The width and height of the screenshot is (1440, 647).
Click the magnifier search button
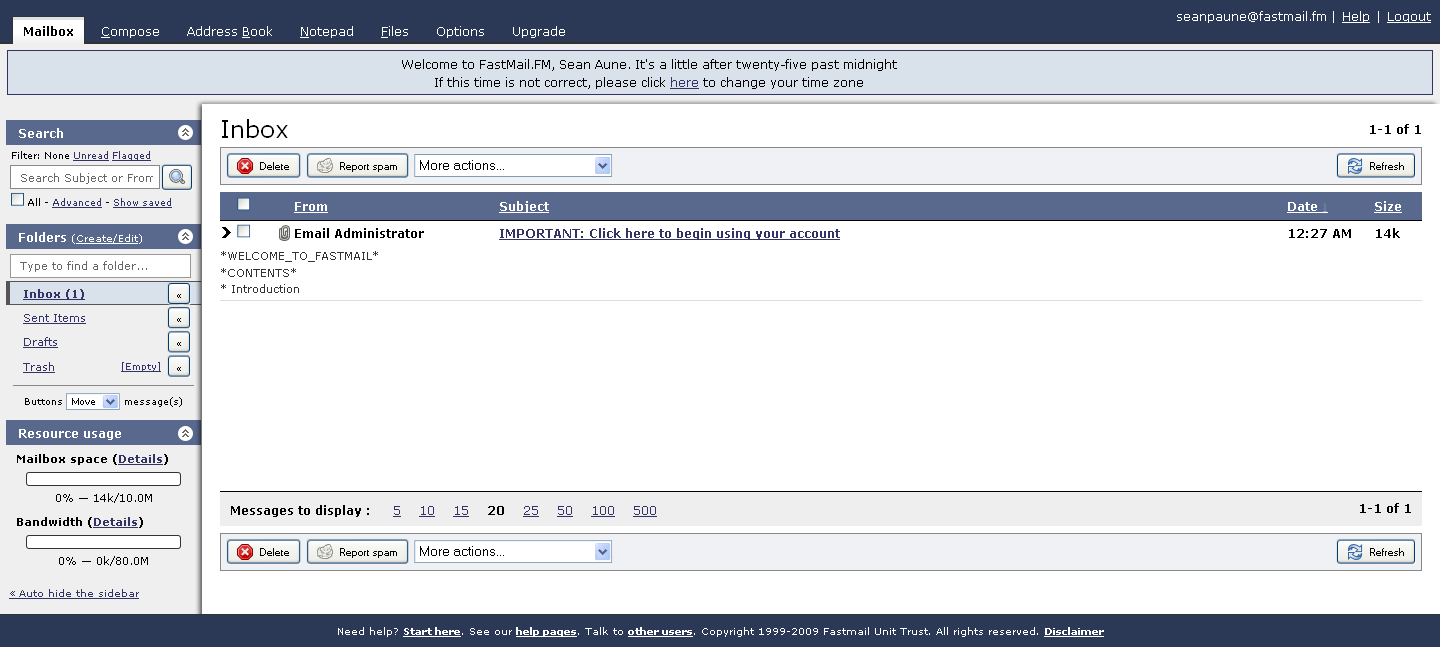coord(177,177)
